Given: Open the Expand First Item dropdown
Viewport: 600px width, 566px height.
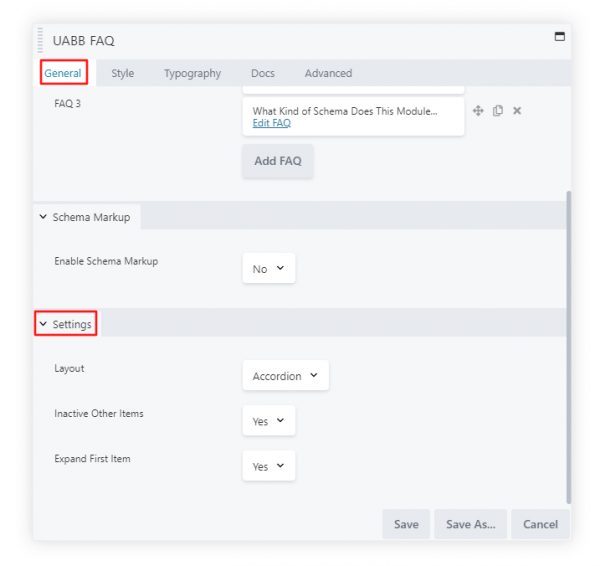Looking at the screenshot, I should [269, 466].
